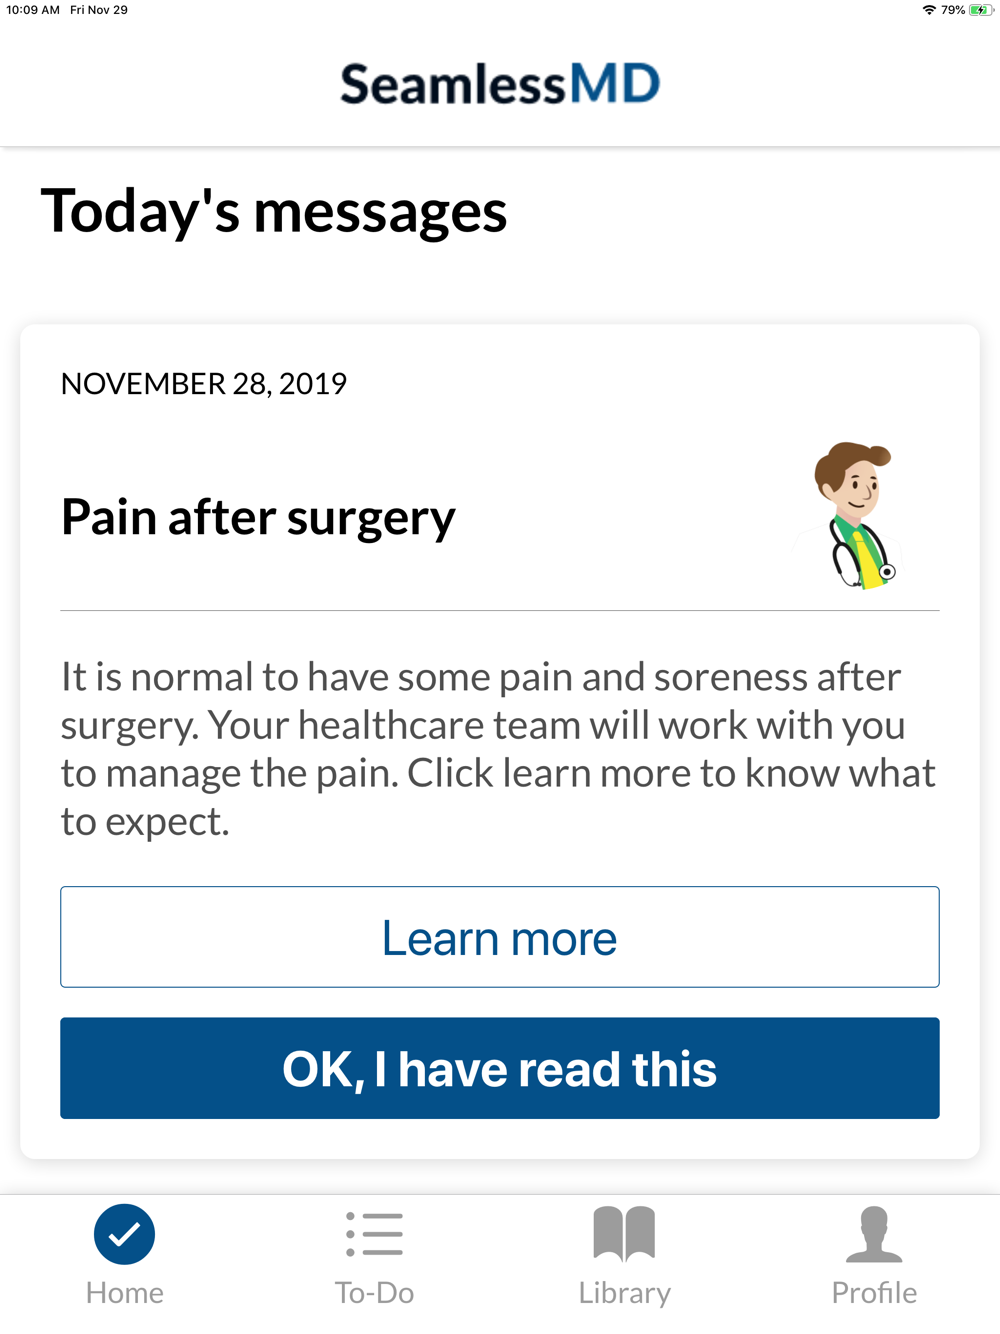This screenshot has height=1334, width=1000.
Task: Switch to the Profile tab label
Action: pos(874,1293)
